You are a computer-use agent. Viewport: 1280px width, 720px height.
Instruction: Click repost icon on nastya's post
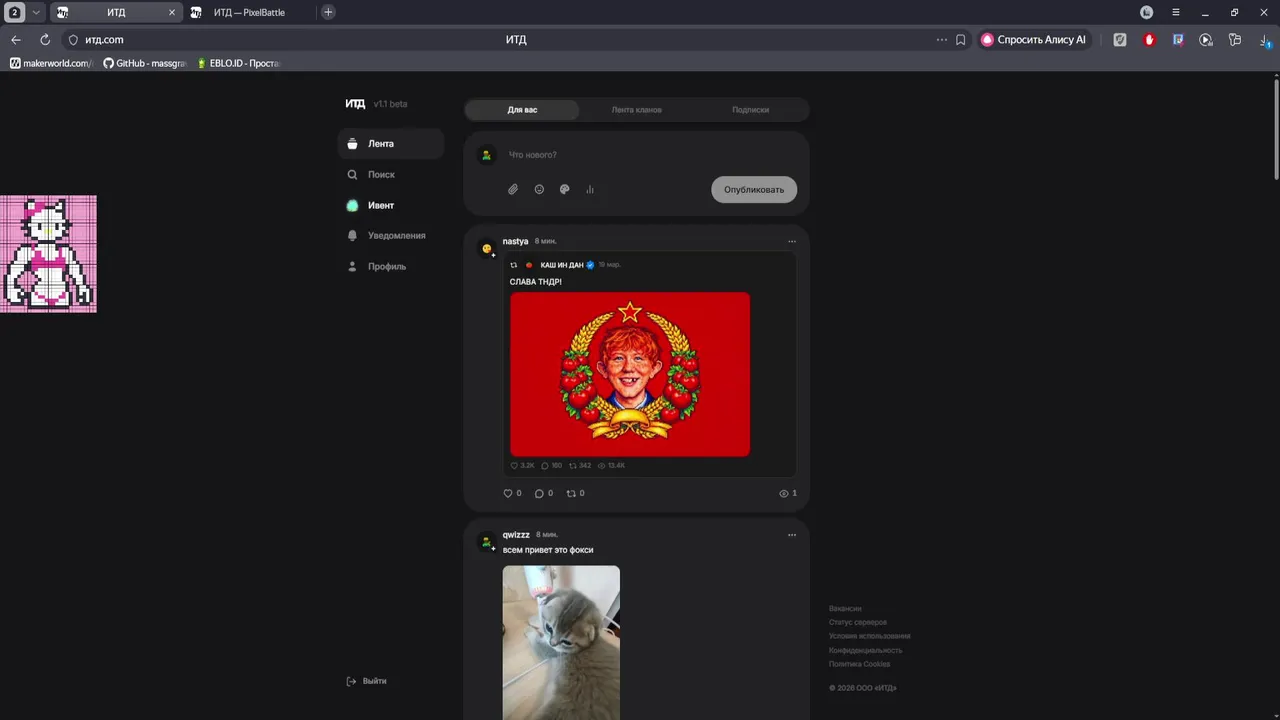571,493
